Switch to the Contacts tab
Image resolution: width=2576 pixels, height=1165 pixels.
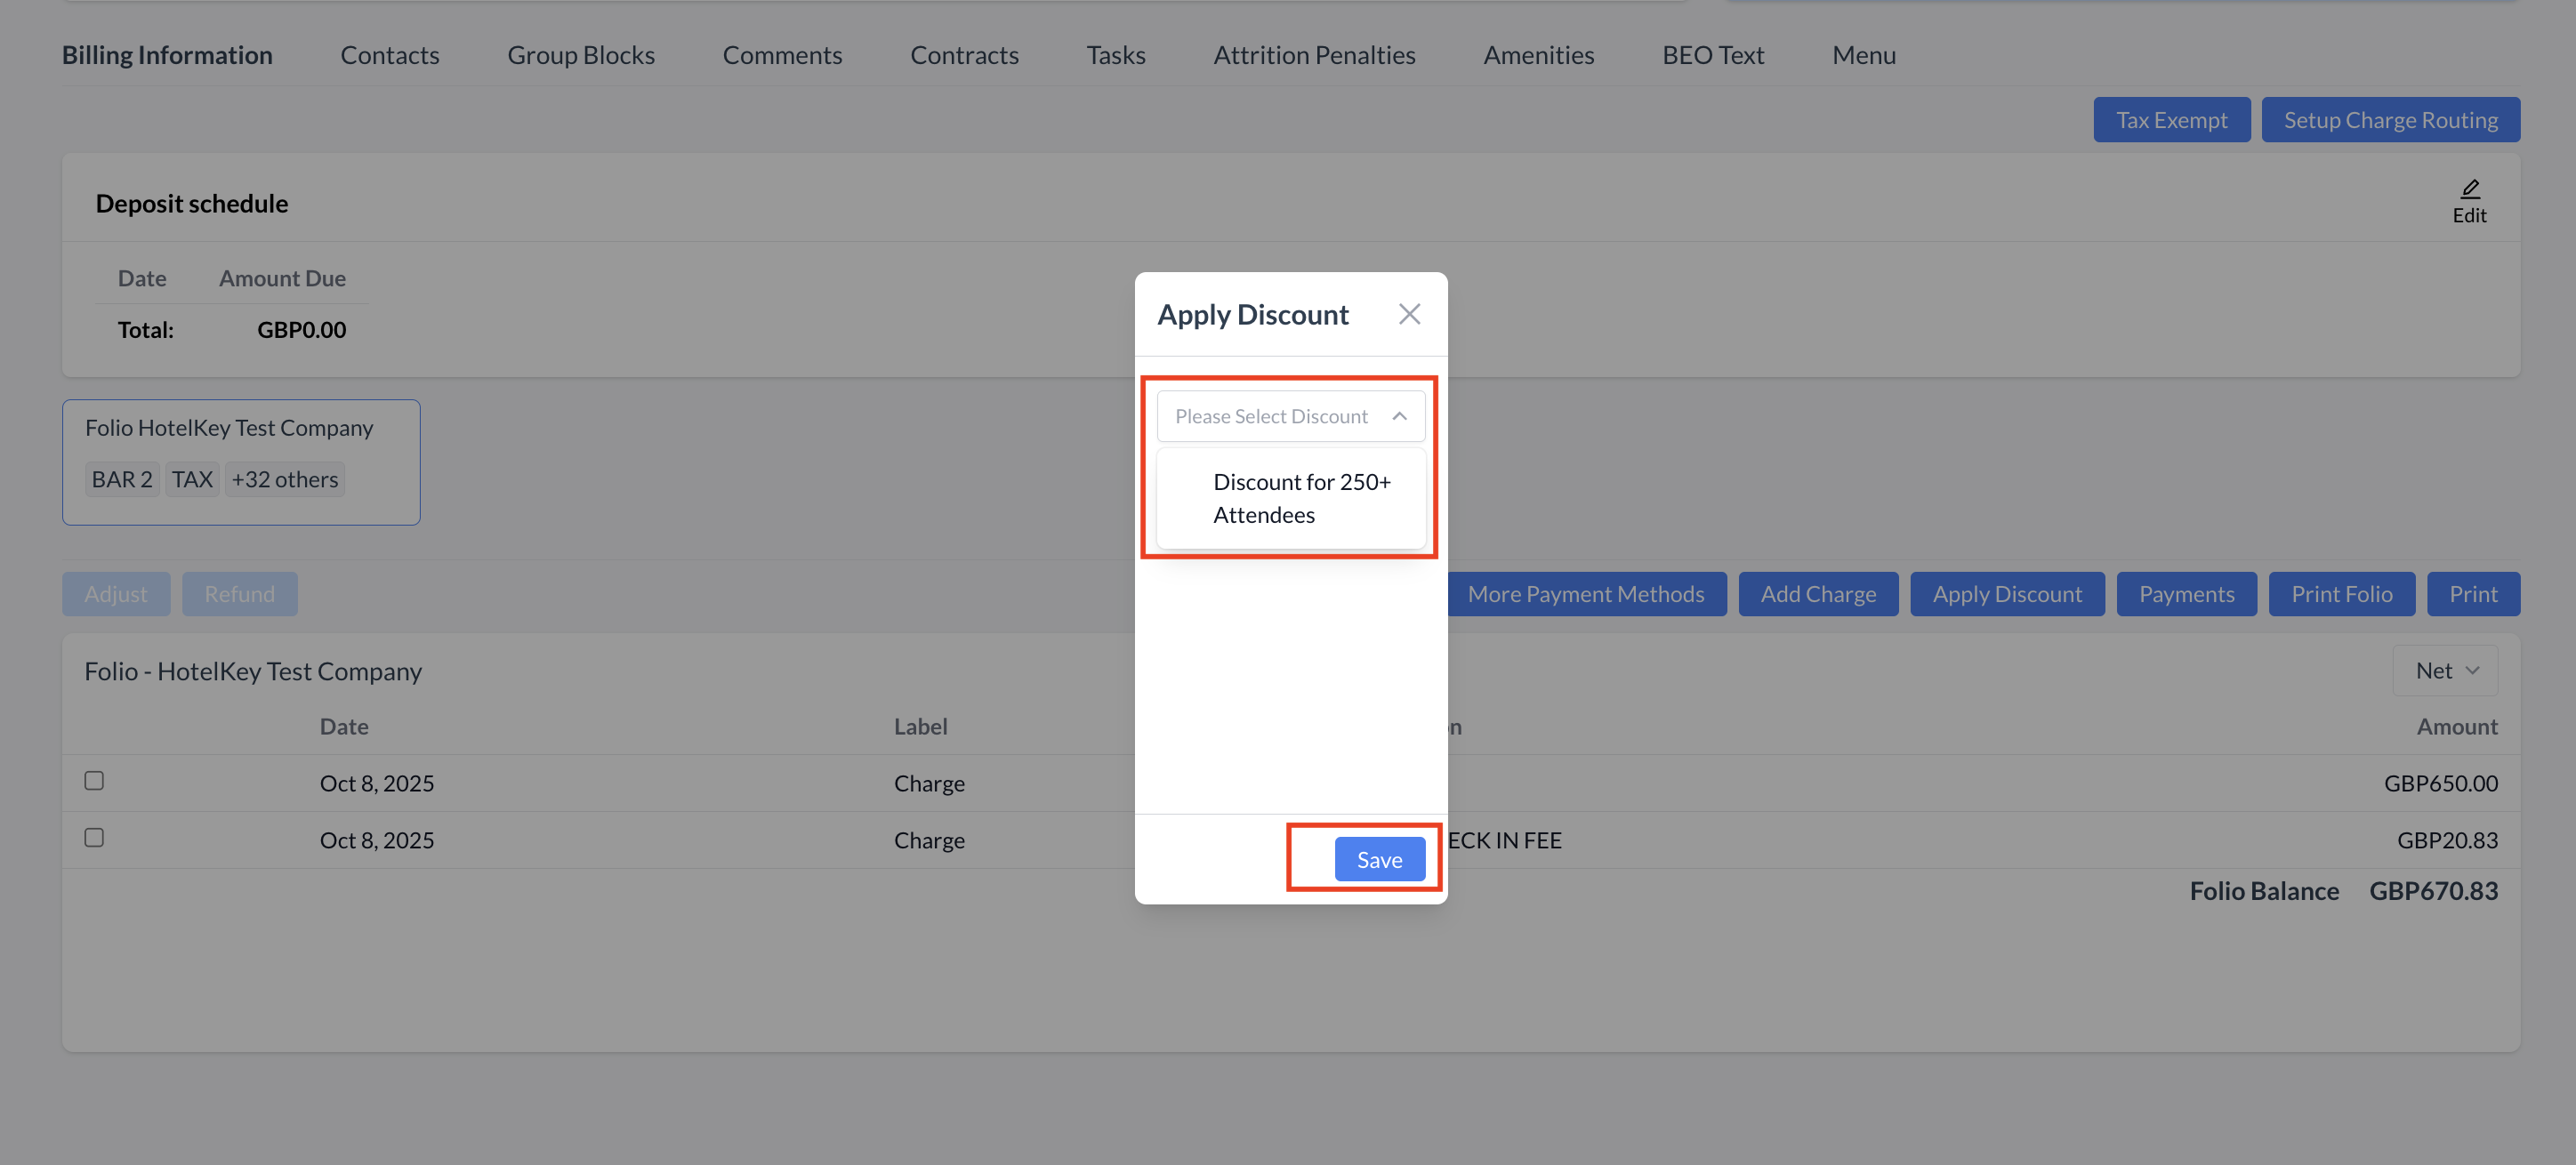coord(389,55)
